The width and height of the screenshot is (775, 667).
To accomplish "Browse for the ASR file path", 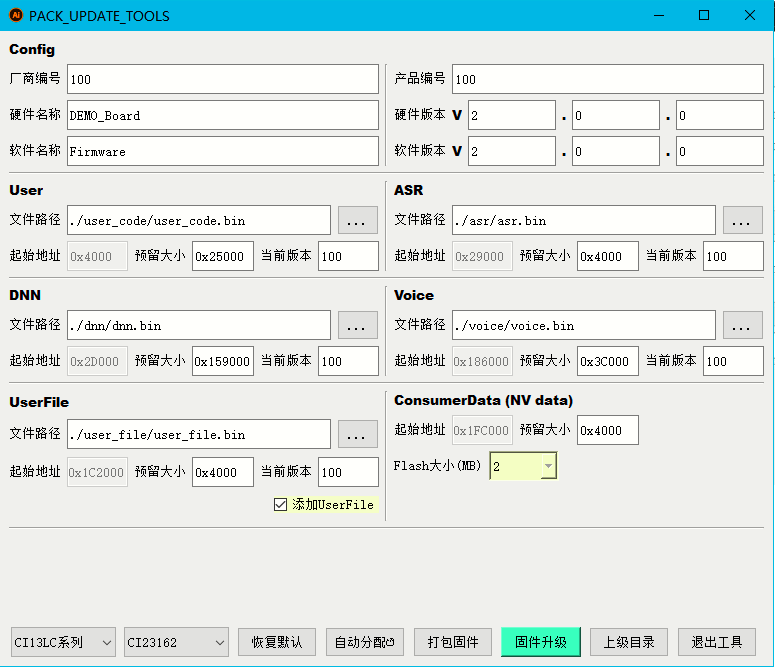I will click(743, 220).
